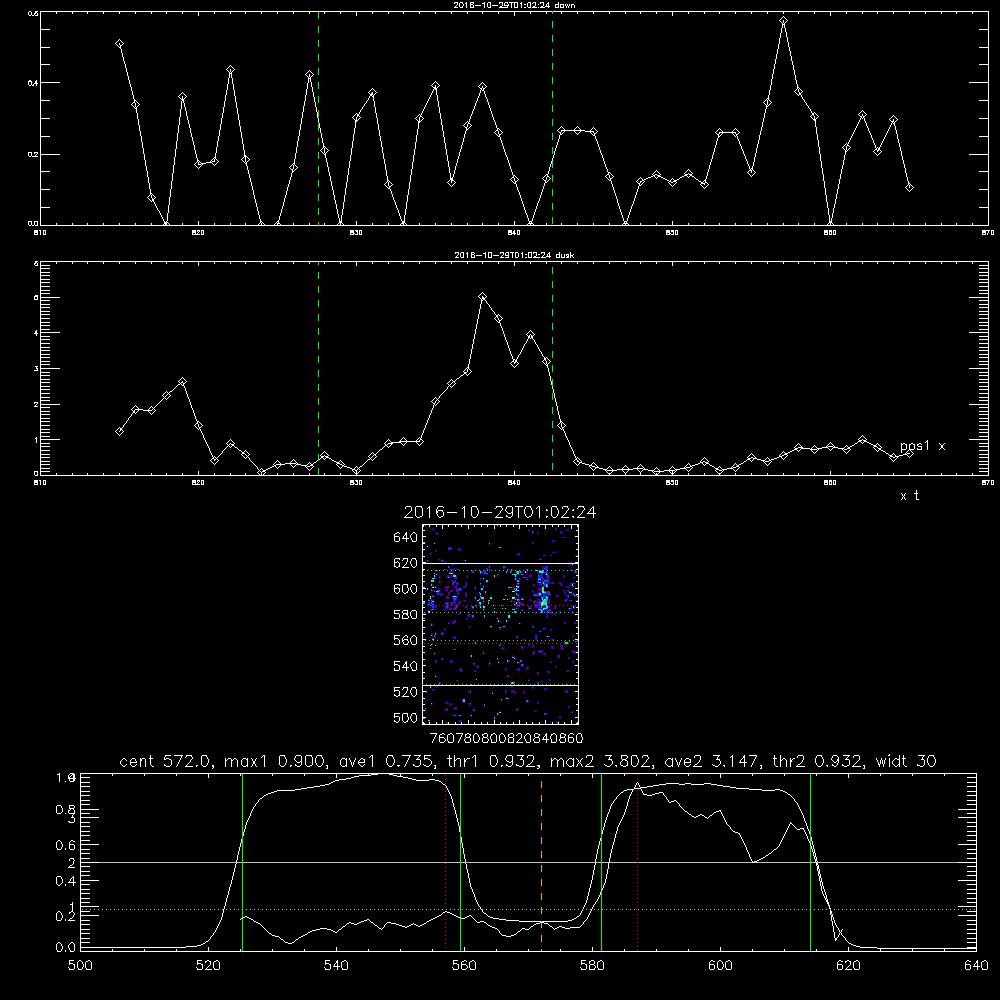The image size is (1000, 1000).
Task: Click the 500 label on spectrogram y-axis
Action: click(x=406, y=717)
